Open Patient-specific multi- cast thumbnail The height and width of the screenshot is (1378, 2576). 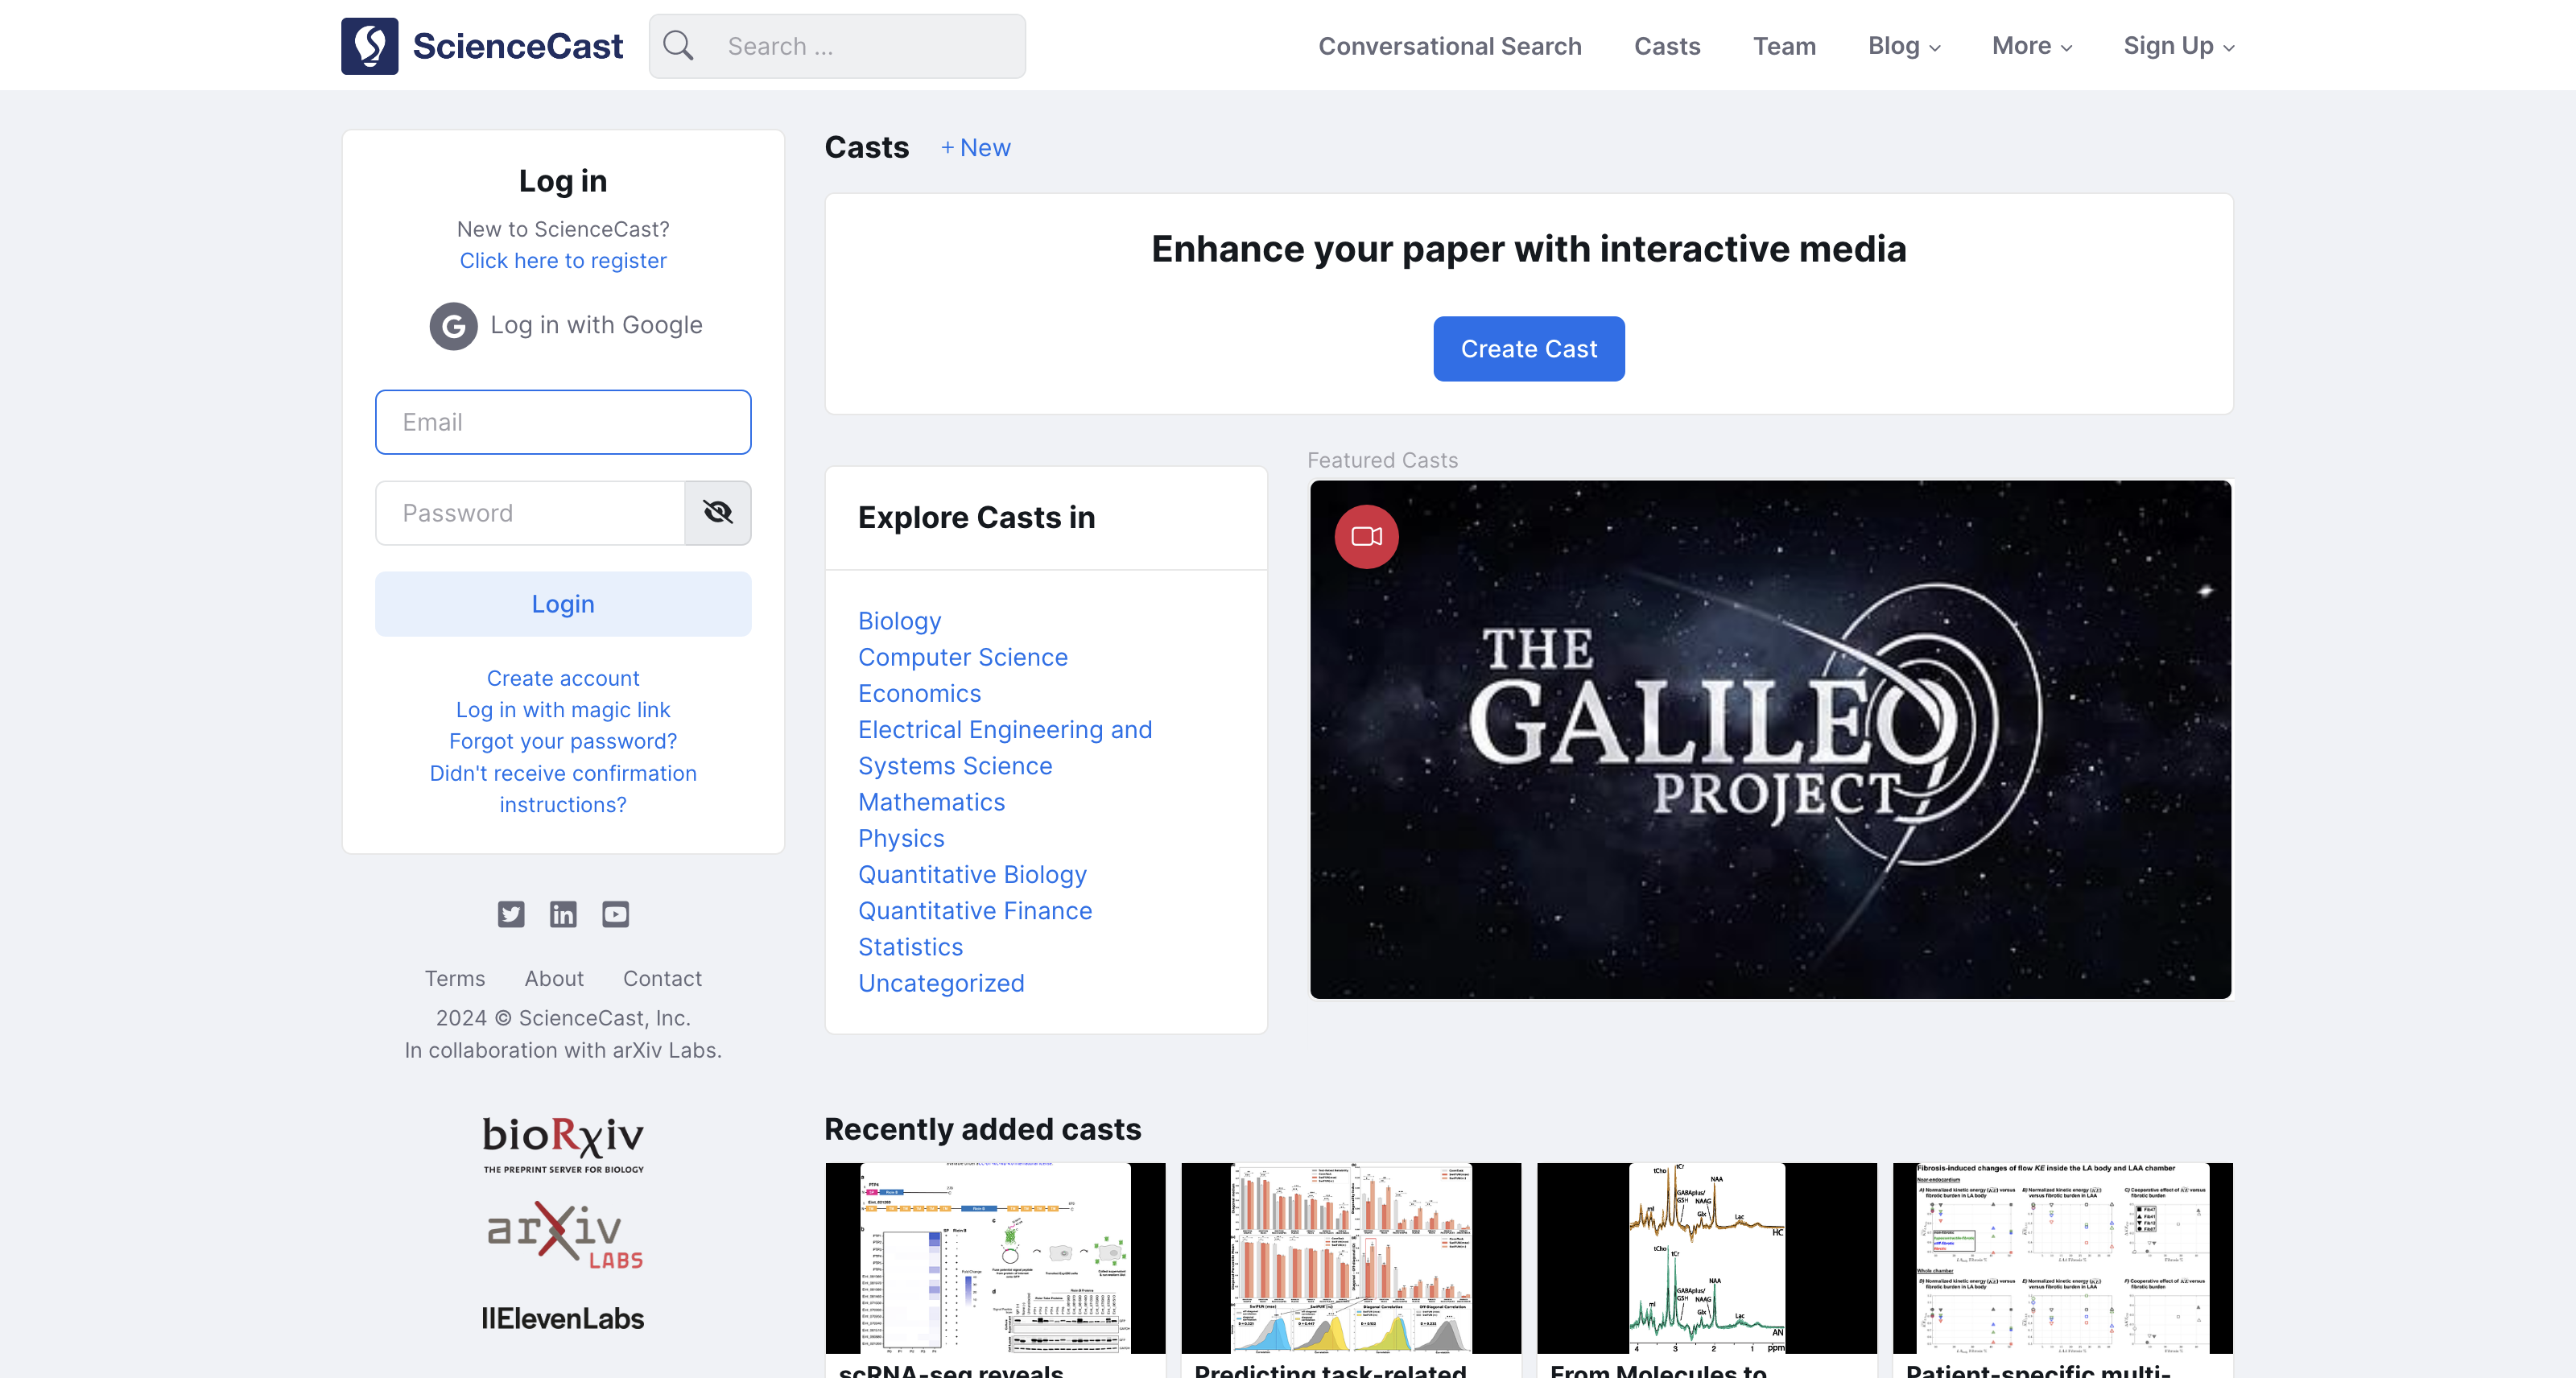tap(2063, 1258)
